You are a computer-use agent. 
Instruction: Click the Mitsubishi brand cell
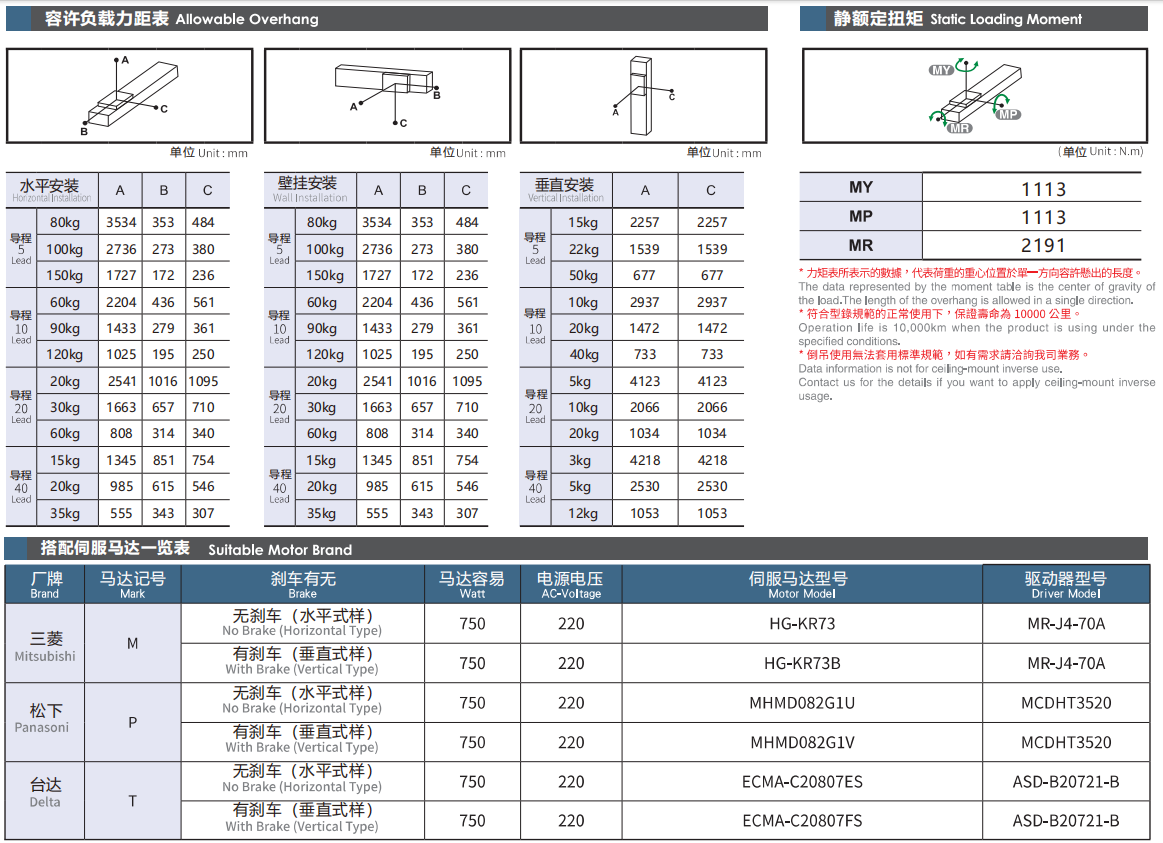point(45,645)
